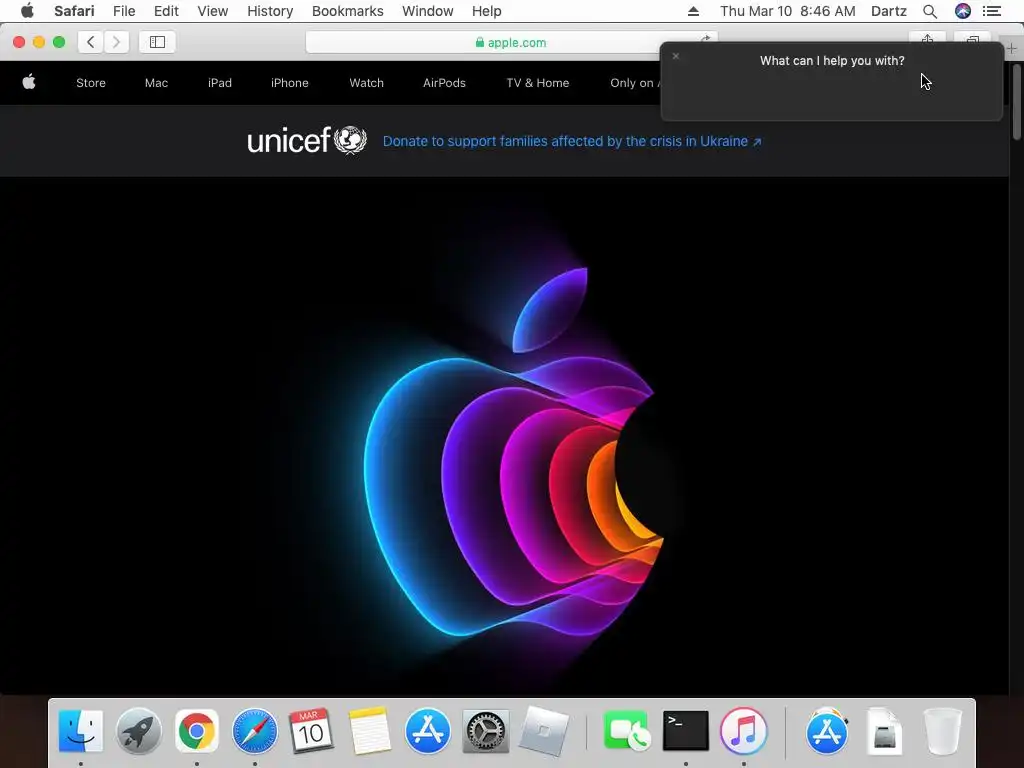
Task: Click the Safari compass icon in Dock
Action: click(x=255, y=731)
